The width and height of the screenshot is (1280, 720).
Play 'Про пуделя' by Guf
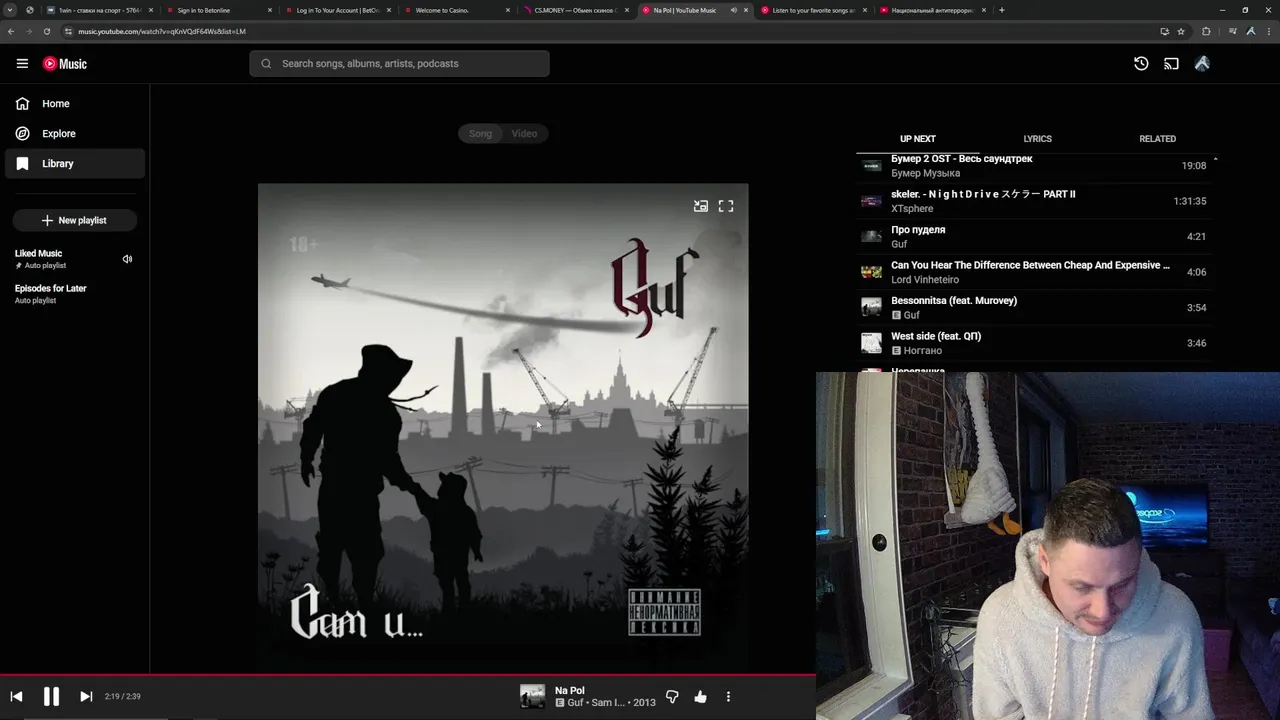pos(1036,237)
